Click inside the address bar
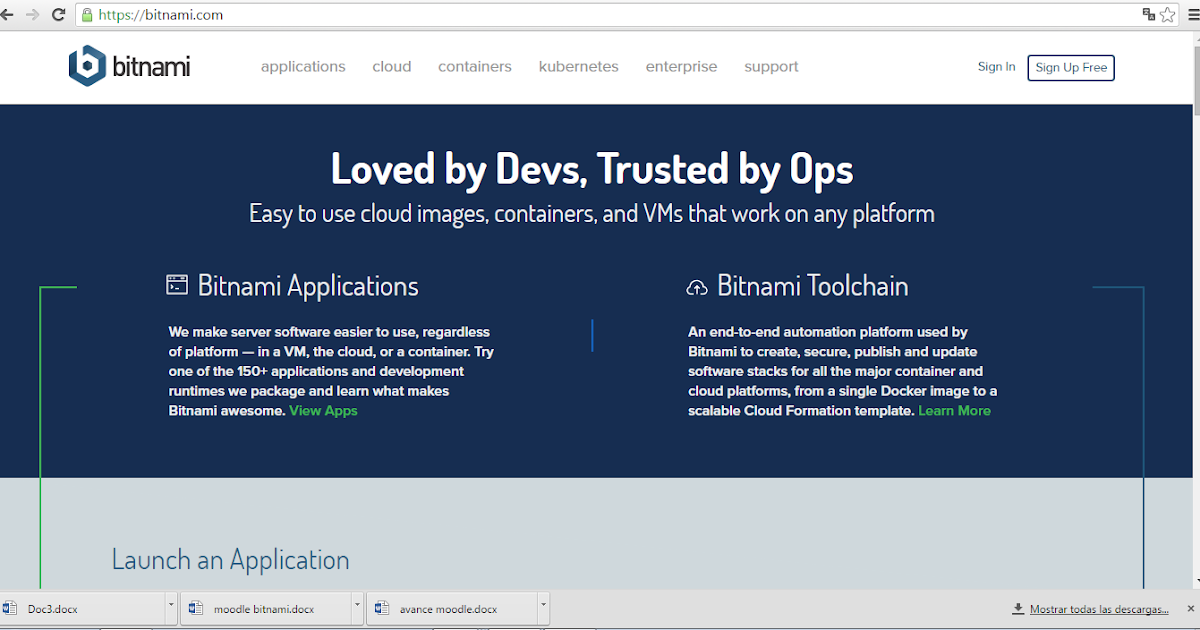Image resolution: width=1200 pixels, height=630 pixels. (400, 15)
